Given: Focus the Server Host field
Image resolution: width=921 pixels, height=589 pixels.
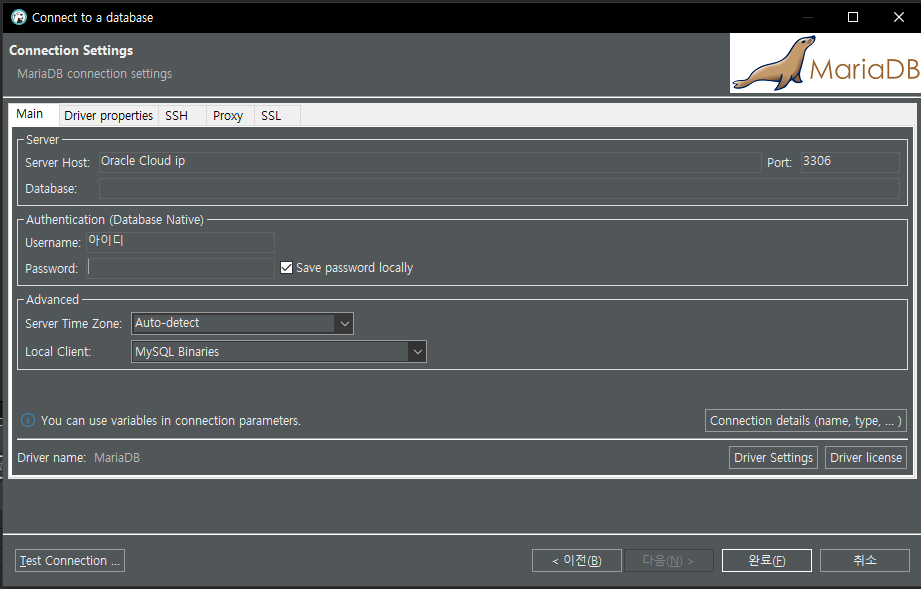Looking at the screenshot, I should click(430, 162).
